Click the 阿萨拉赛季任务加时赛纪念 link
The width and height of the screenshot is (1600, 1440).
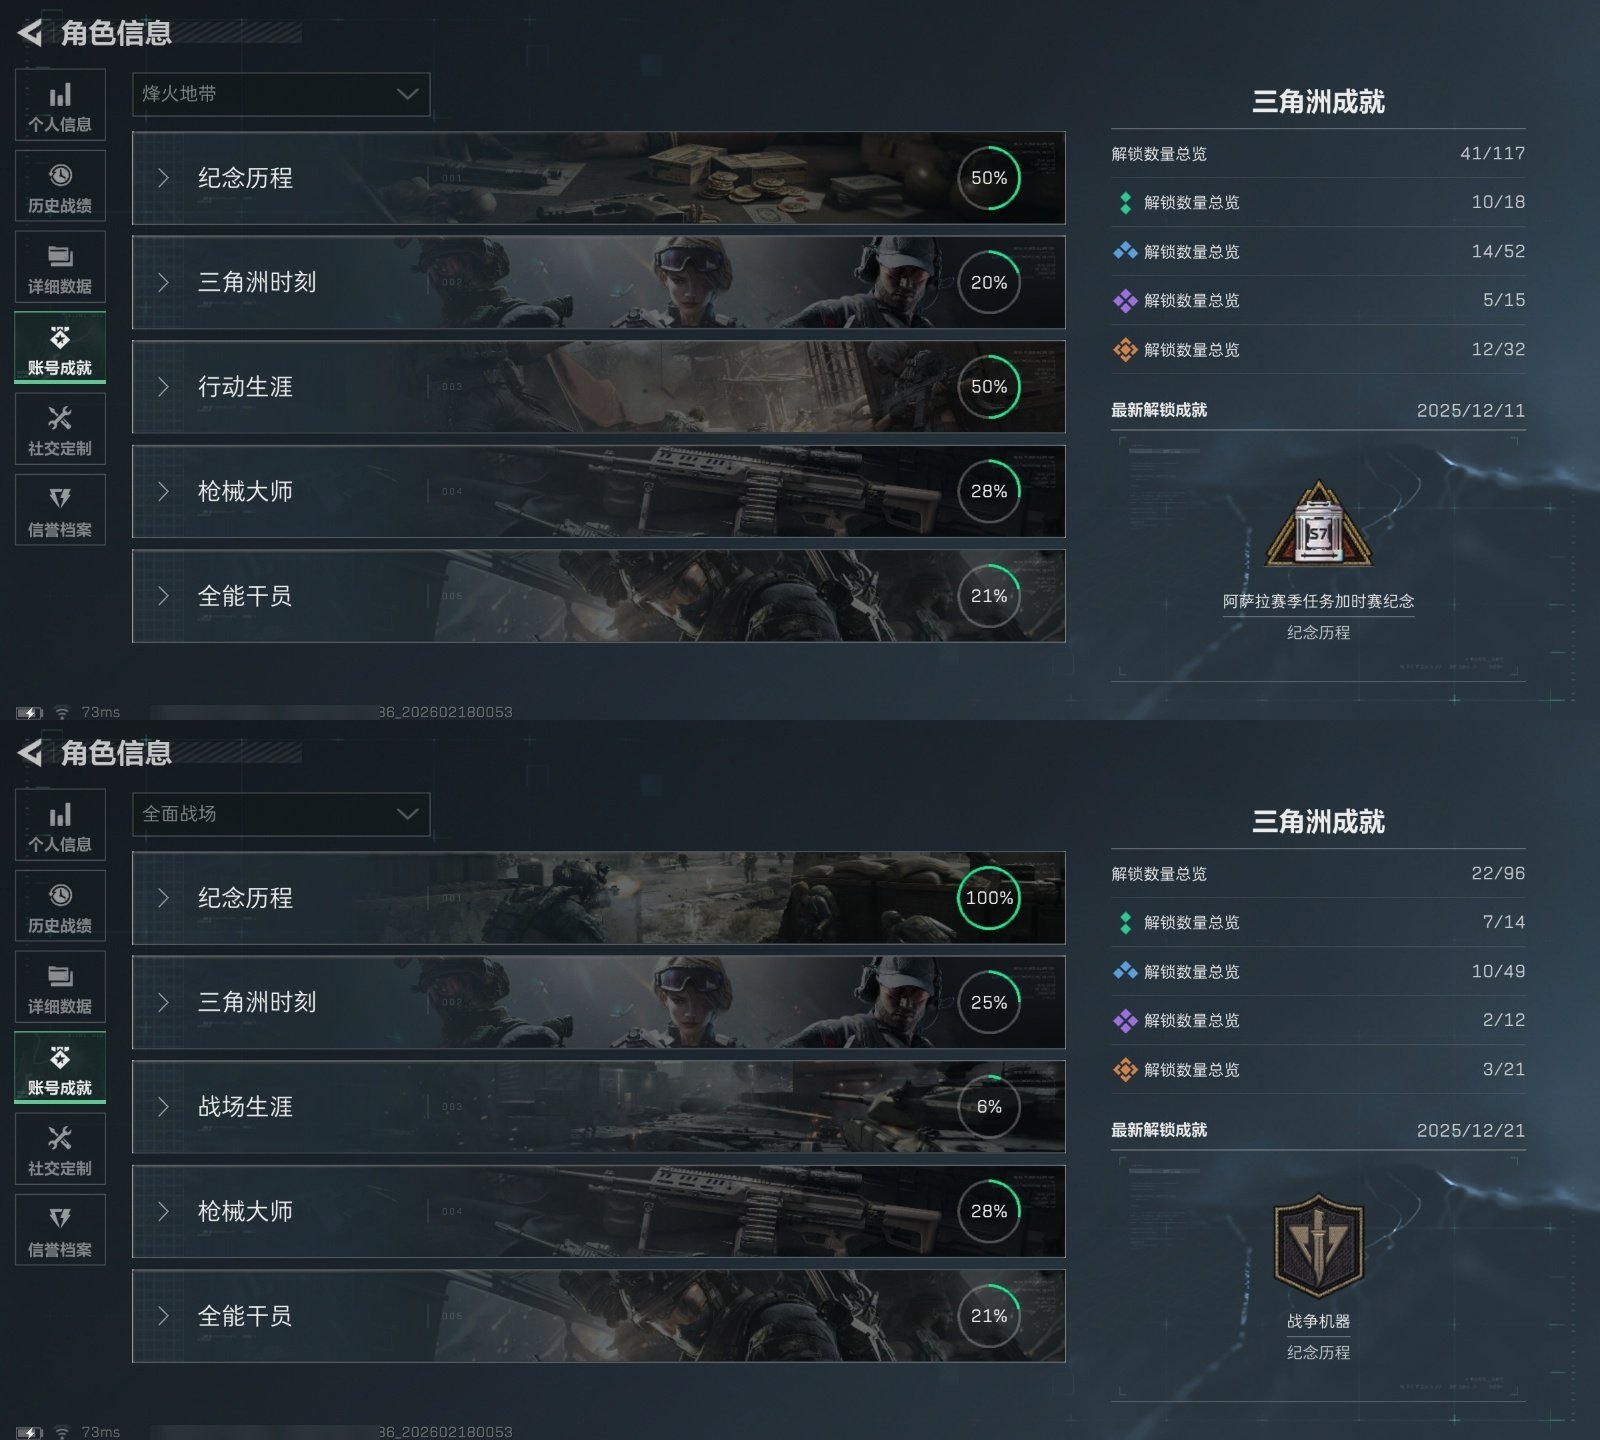point(1318,601)
